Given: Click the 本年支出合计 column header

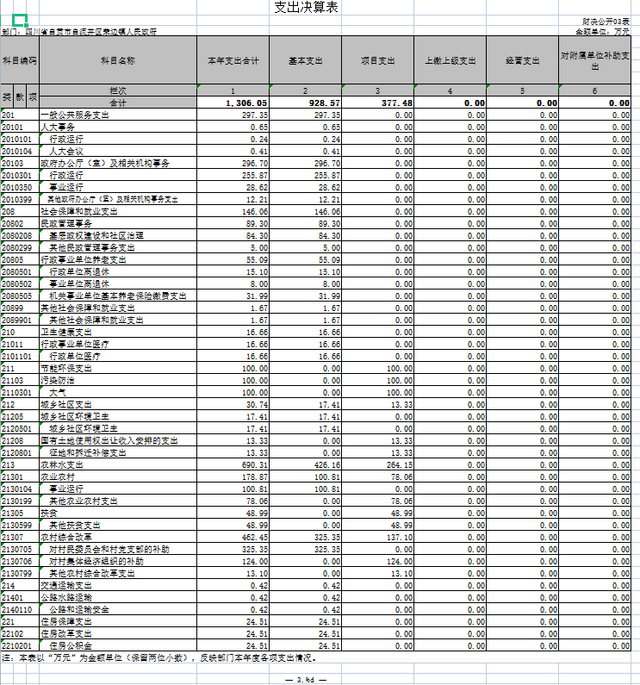Looking at the screenshot, I should click(232, 60).
